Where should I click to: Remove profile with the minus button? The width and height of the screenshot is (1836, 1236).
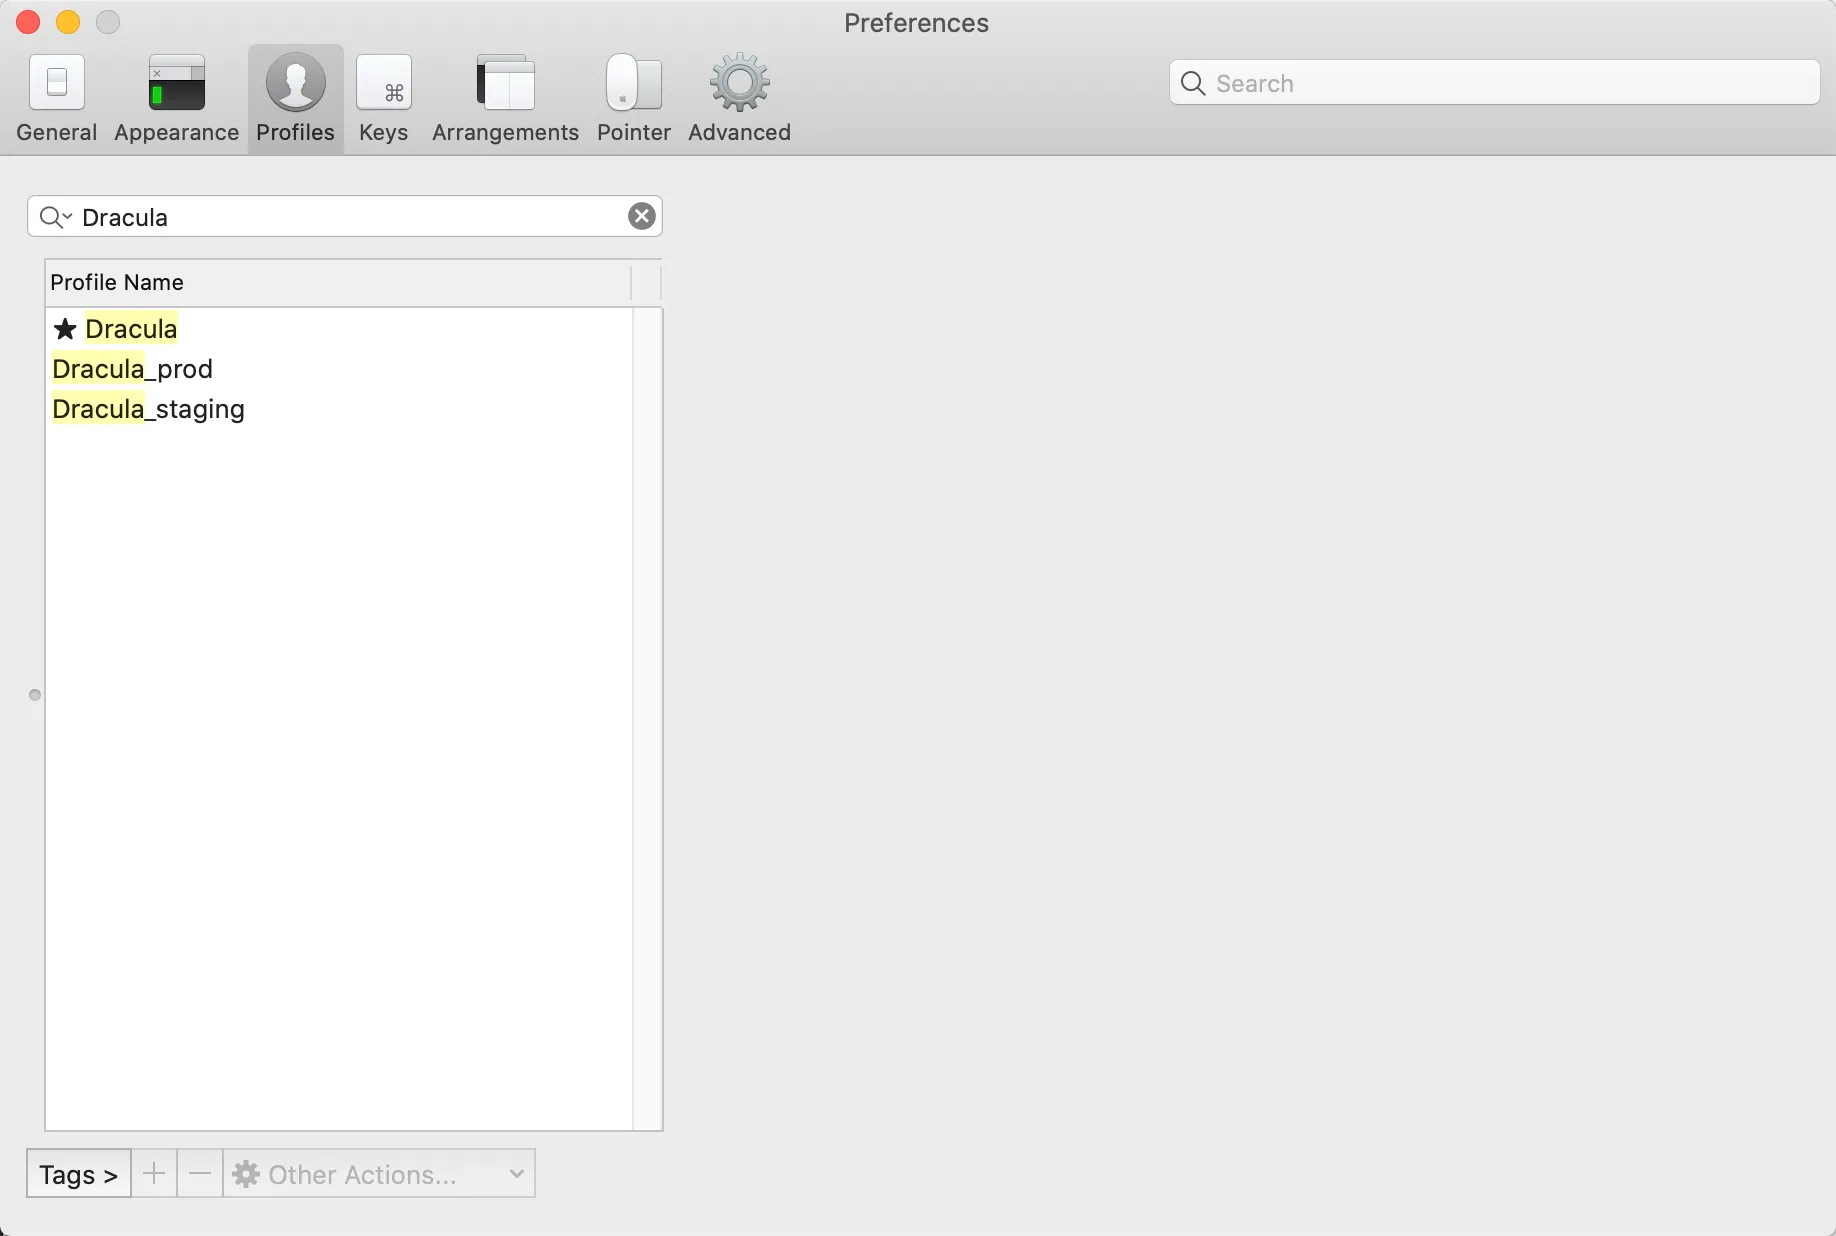click(200, 1174)
